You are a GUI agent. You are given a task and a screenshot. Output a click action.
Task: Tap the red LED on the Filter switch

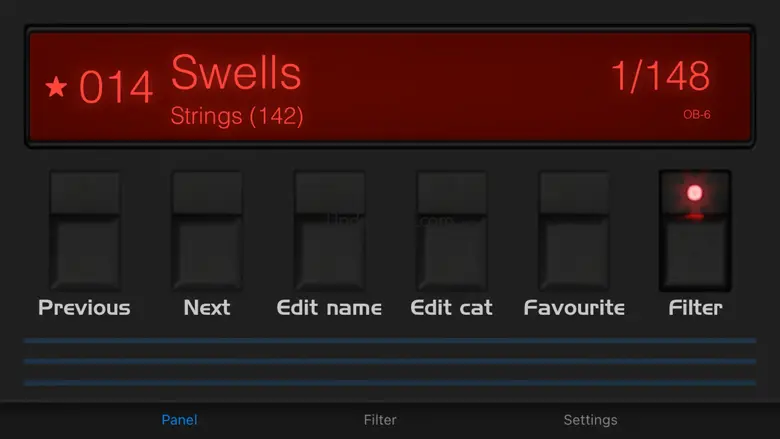(x=694, y=193)
